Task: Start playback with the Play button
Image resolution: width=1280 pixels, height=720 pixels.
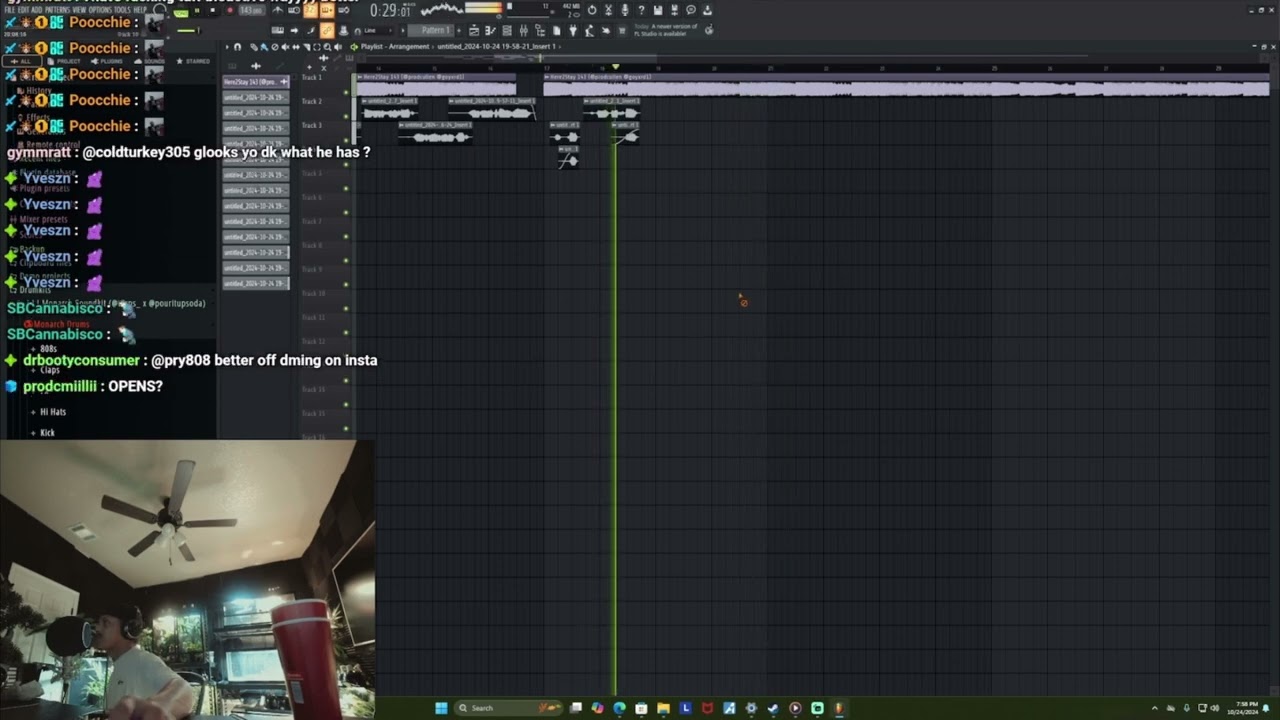Action: 197,10
